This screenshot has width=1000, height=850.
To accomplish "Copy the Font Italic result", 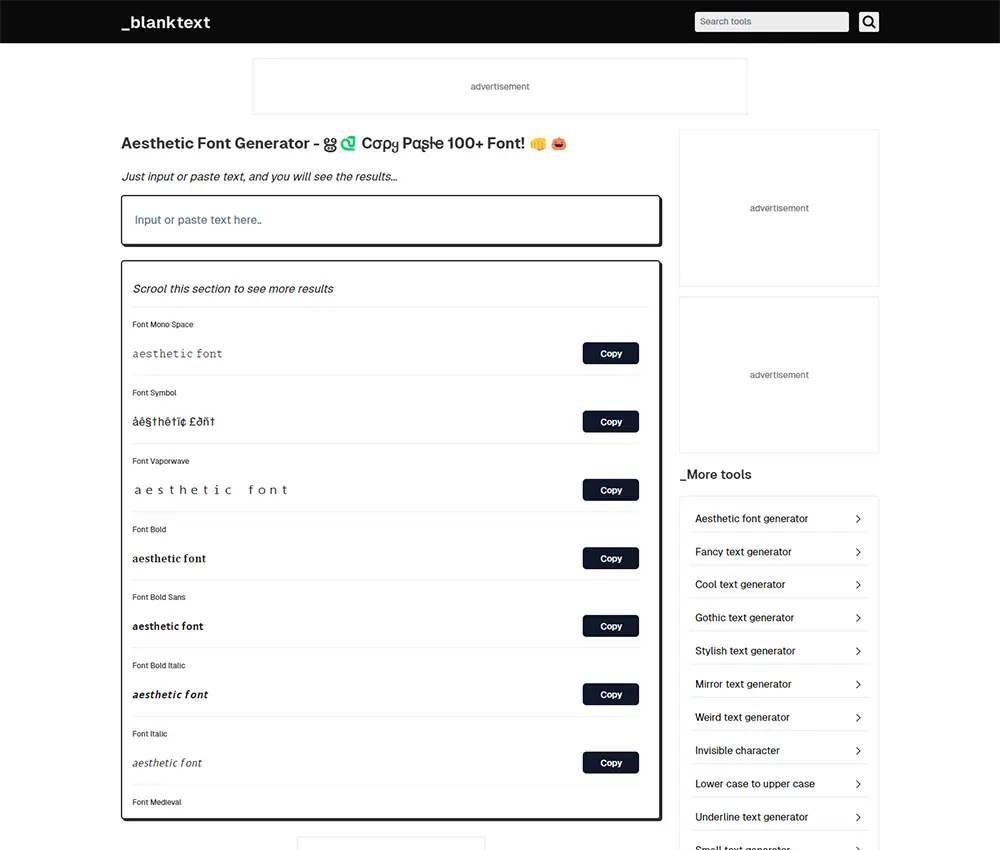I will (x=610, y=763).
